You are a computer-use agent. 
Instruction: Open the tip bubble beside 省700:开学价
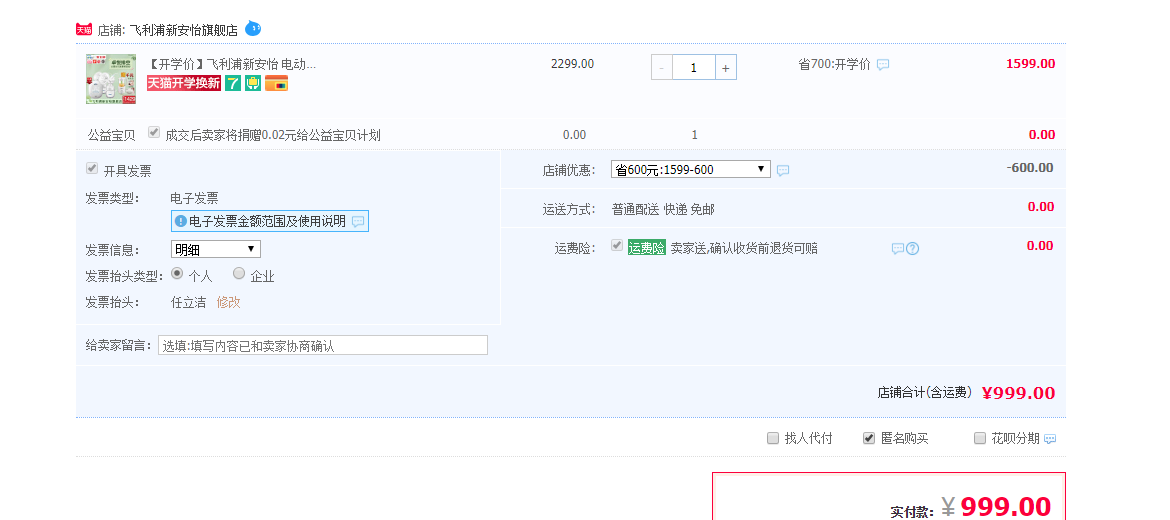883,65
